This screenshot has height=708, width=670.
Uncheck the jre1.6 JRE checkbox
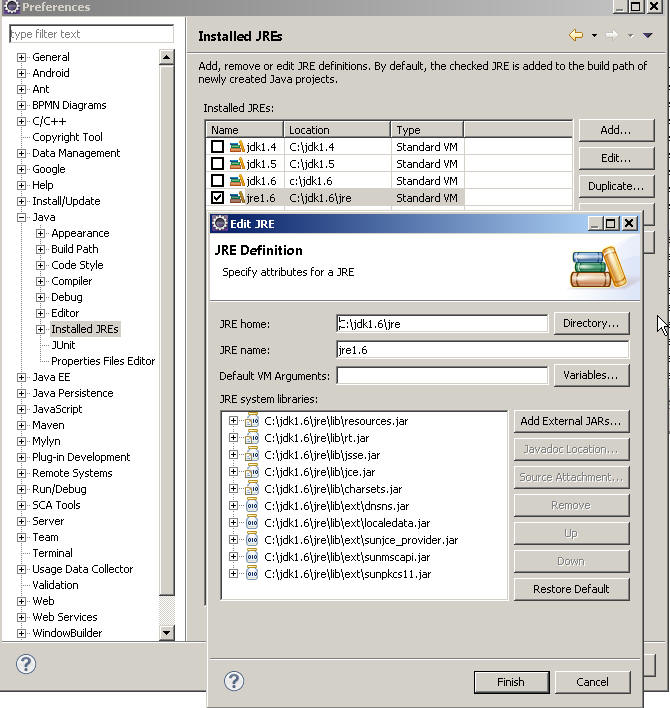pos(218,198)
